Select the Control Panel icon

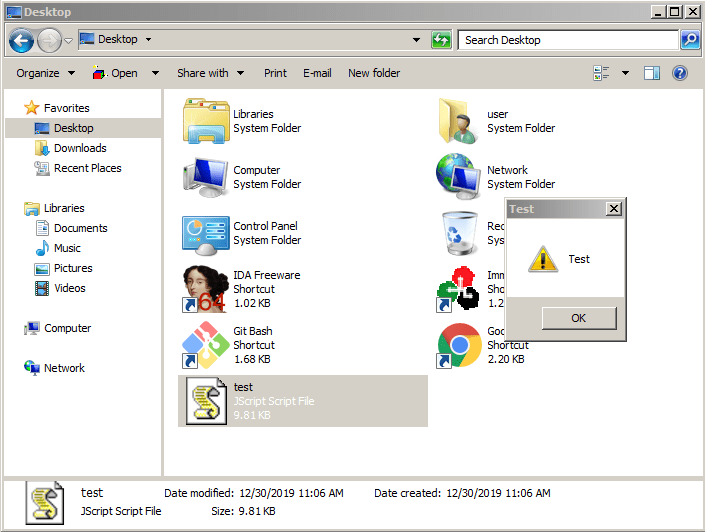(205, 233)
